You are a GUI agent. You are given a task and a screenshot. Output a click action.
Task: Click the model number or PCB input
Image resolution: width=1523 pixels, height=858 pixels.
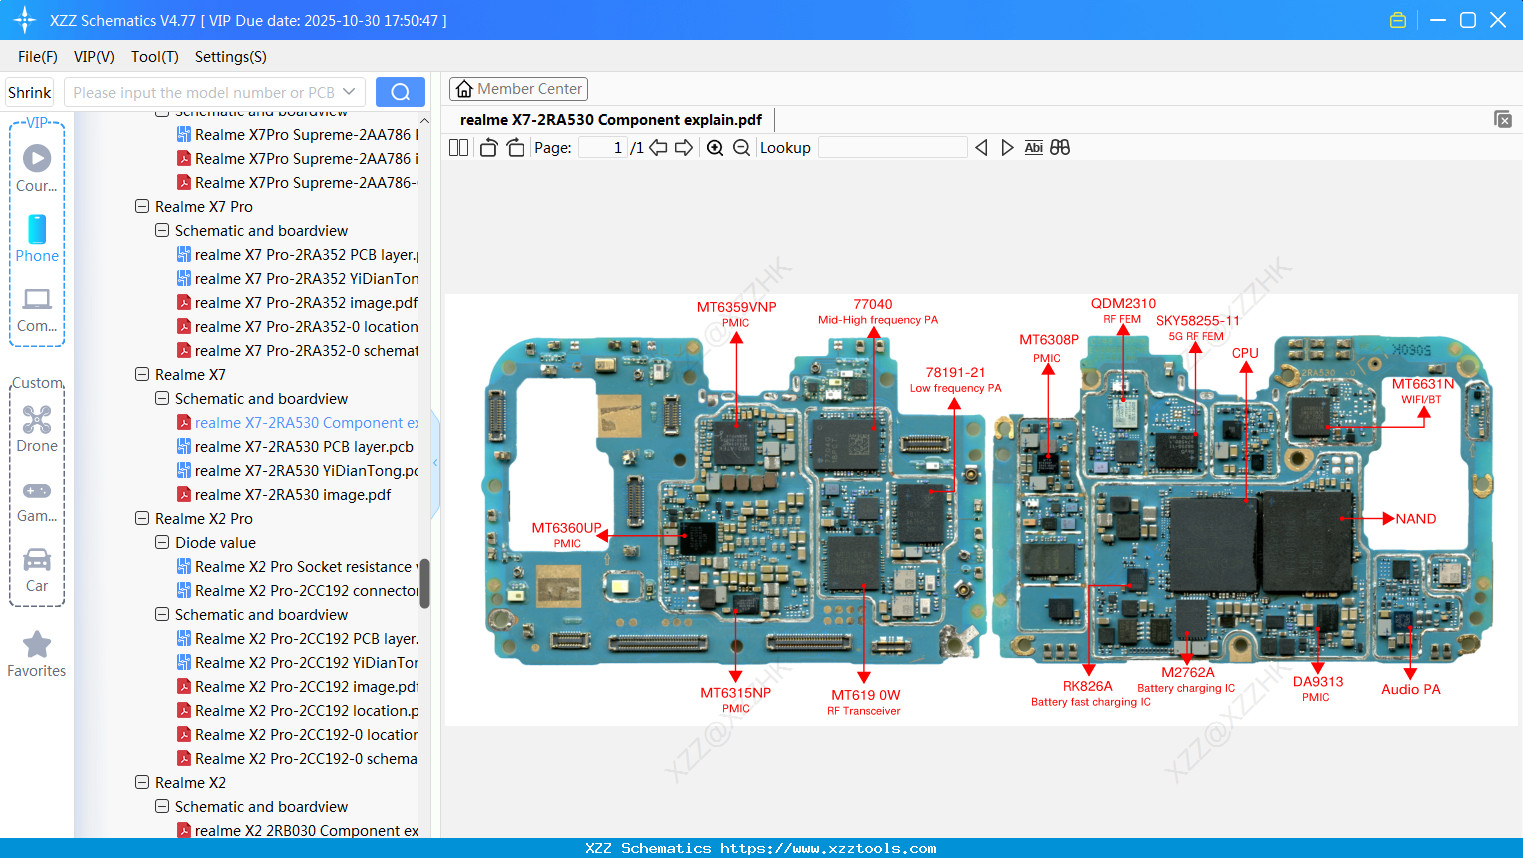click(204, 92)
